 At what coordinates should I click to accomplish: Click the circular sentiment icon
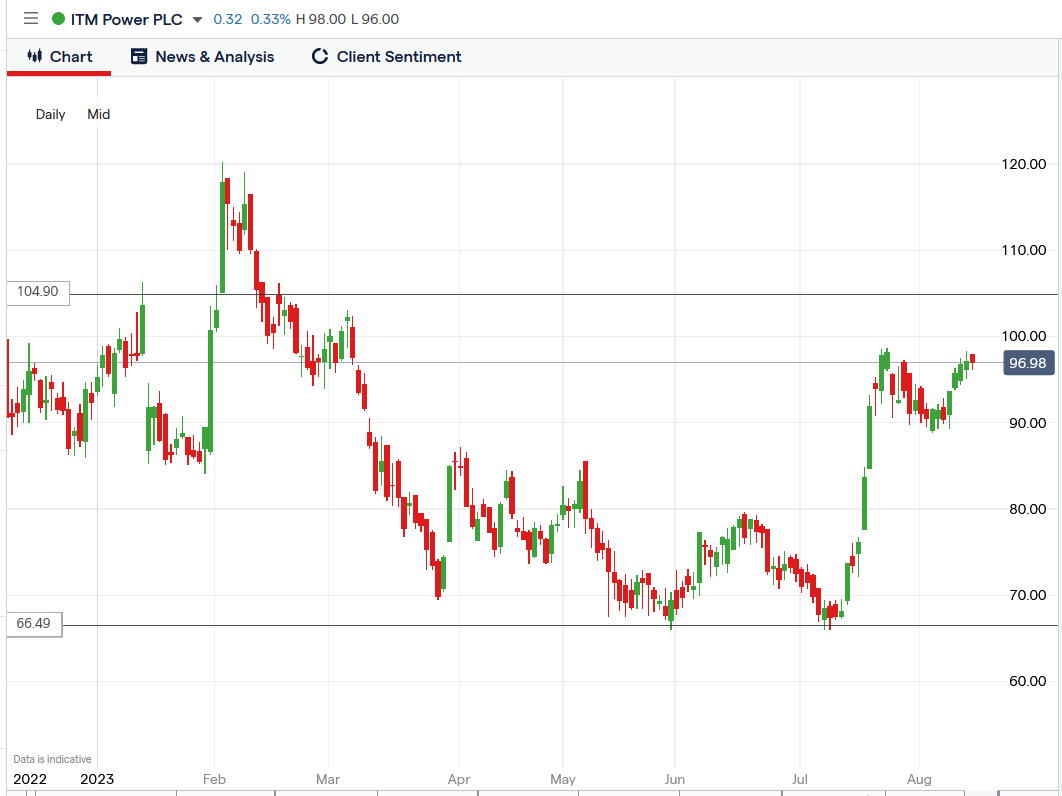(x=320, y=56)
